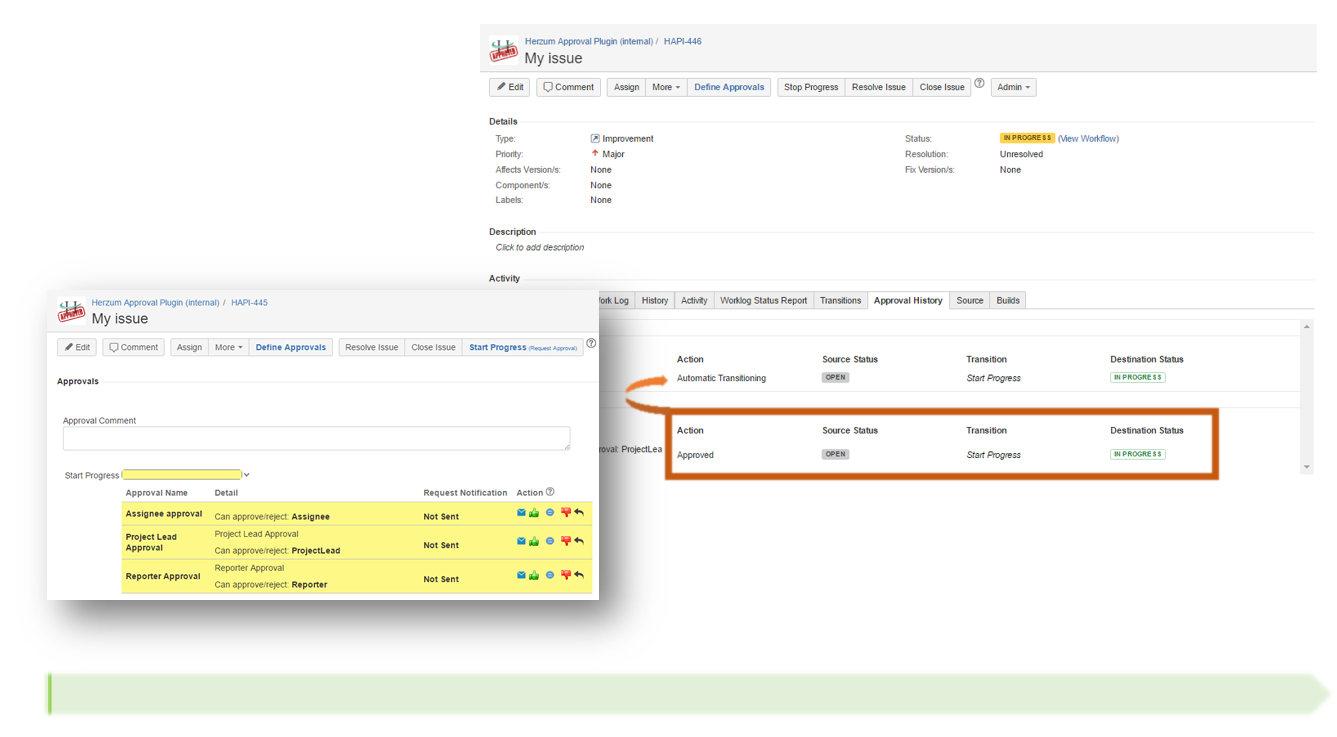
Task: Open Herzum Approval Plugin project link above HAPI-445
Action: [x=155, y=302]
